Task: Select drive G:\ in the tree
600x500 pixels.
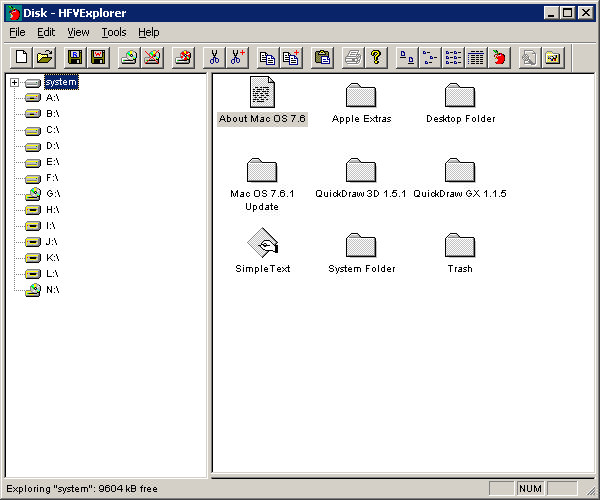Action: tap(52, 193)
